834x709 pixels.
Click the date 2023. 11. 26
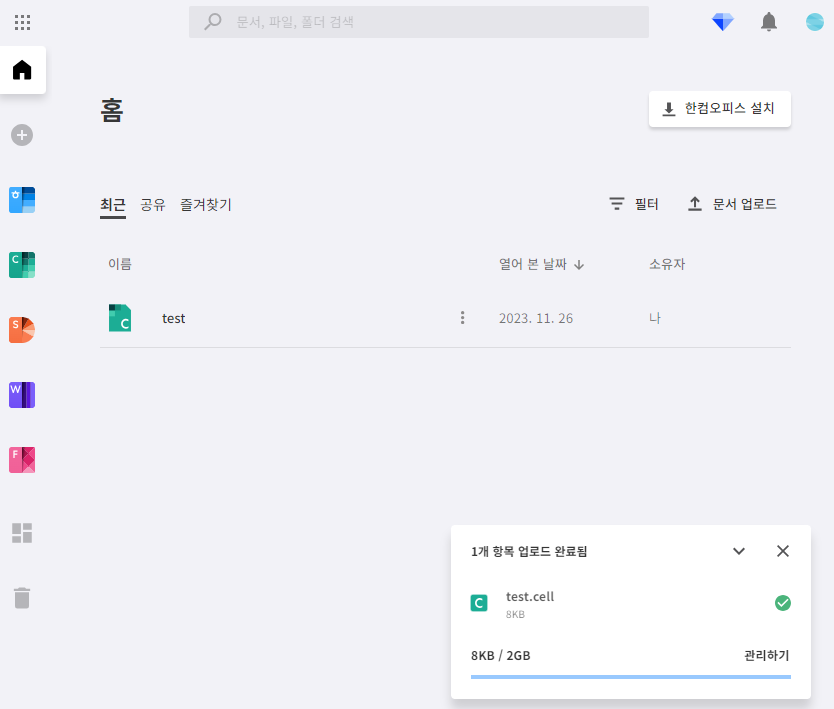click(x=536, y=318)
